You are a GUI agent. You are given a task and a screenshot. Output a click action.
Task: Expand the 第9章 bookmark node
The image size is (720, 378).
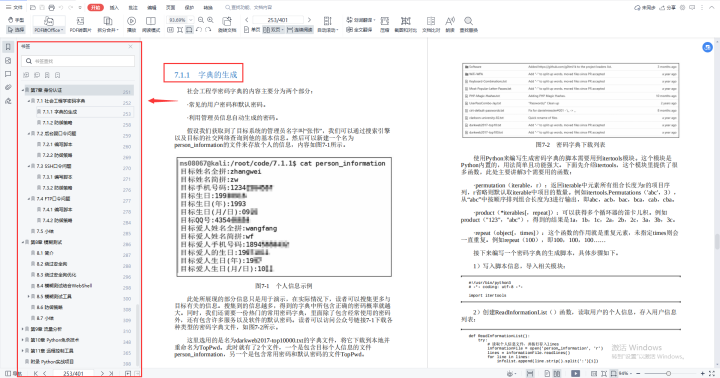pyautogui.click(x=22, y=329)
